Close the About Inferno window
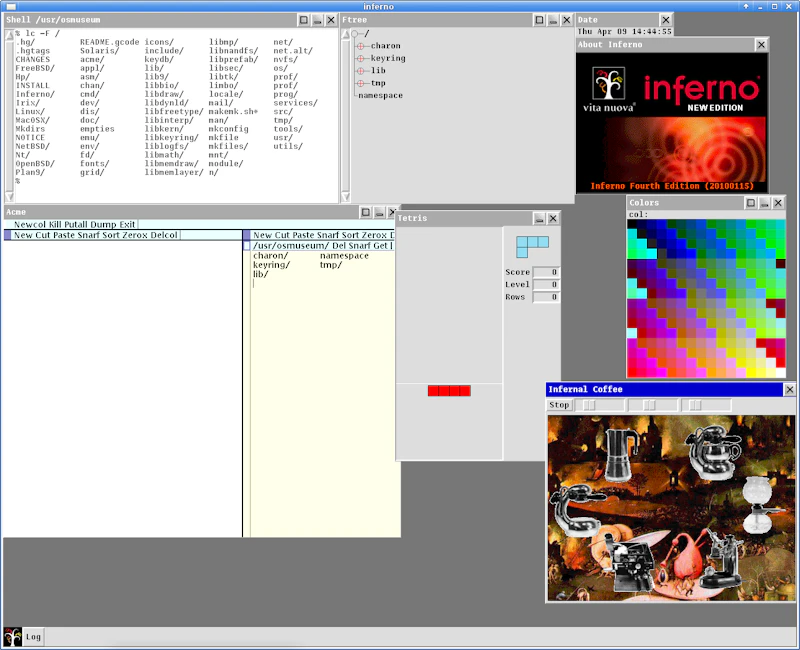 tap(761, 45)
